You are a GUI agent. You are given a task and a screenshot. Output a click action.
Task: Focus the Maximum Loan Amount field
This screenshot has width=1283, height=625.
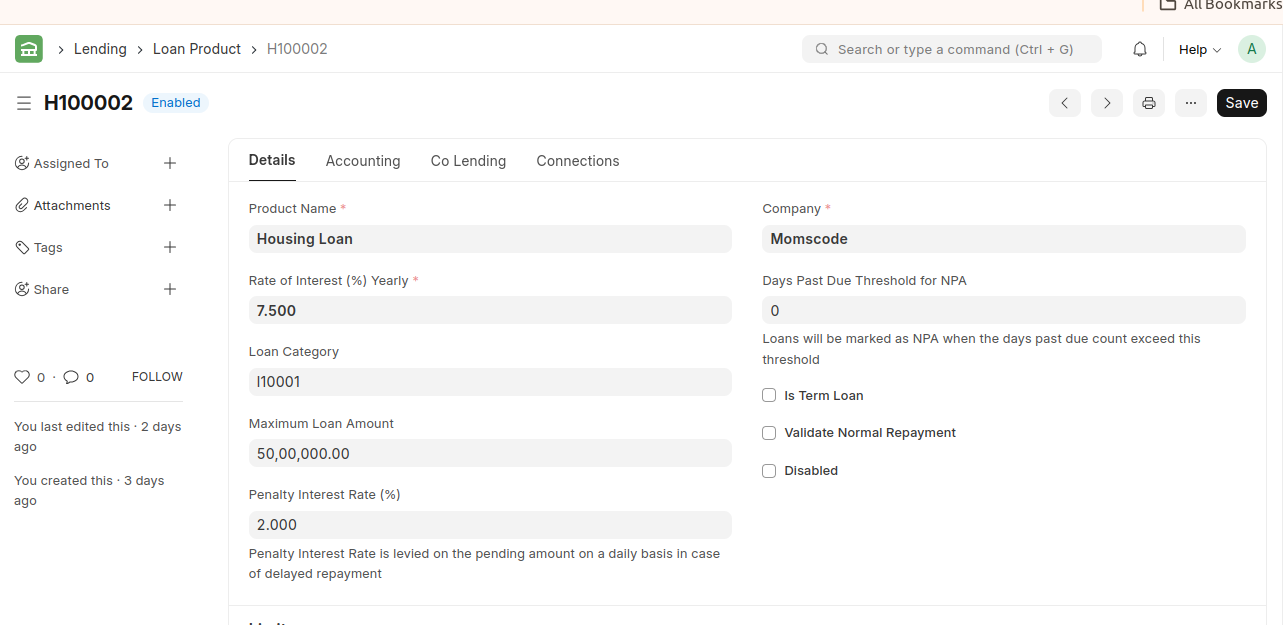(490, 453)
